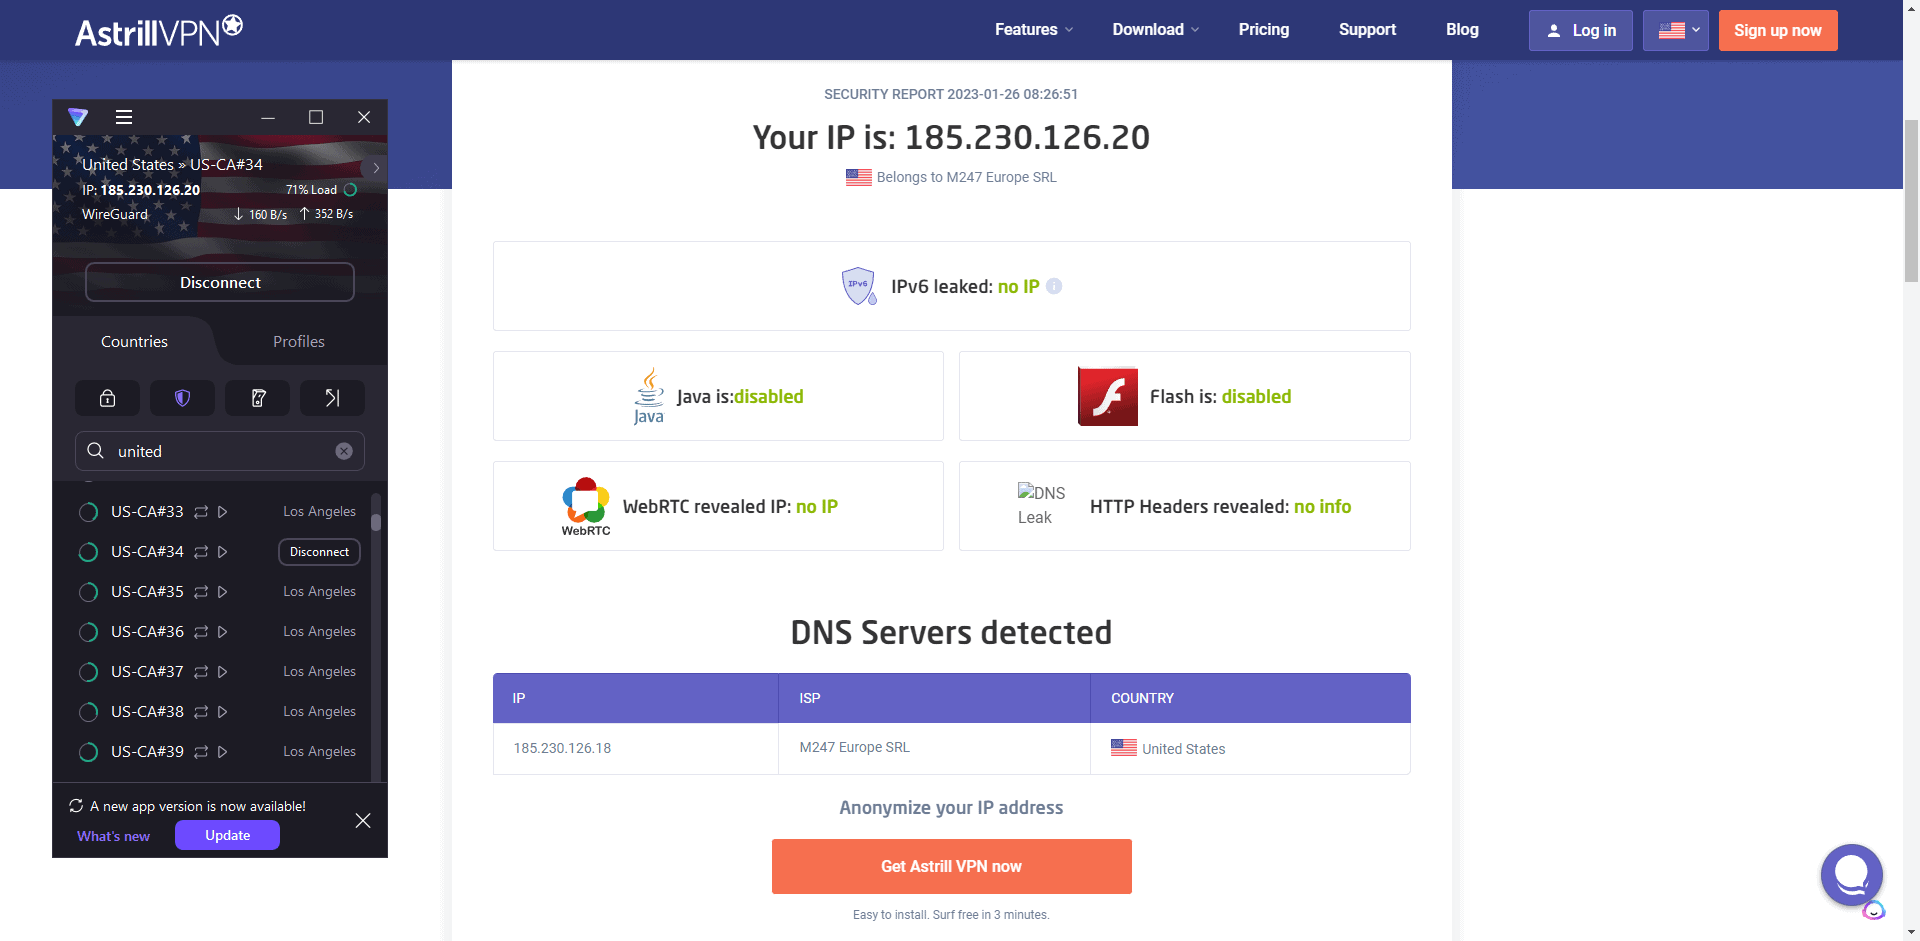Select load circle for US-CA#35

[89, 592]
